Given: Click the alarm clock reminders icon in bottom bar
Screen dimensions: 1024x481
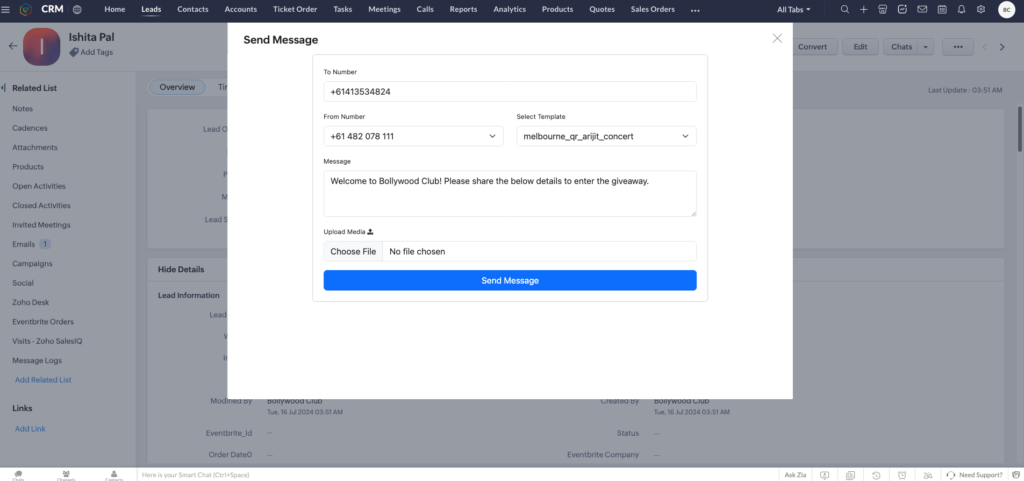Looking at the screenshot, I should click(902, 475).
